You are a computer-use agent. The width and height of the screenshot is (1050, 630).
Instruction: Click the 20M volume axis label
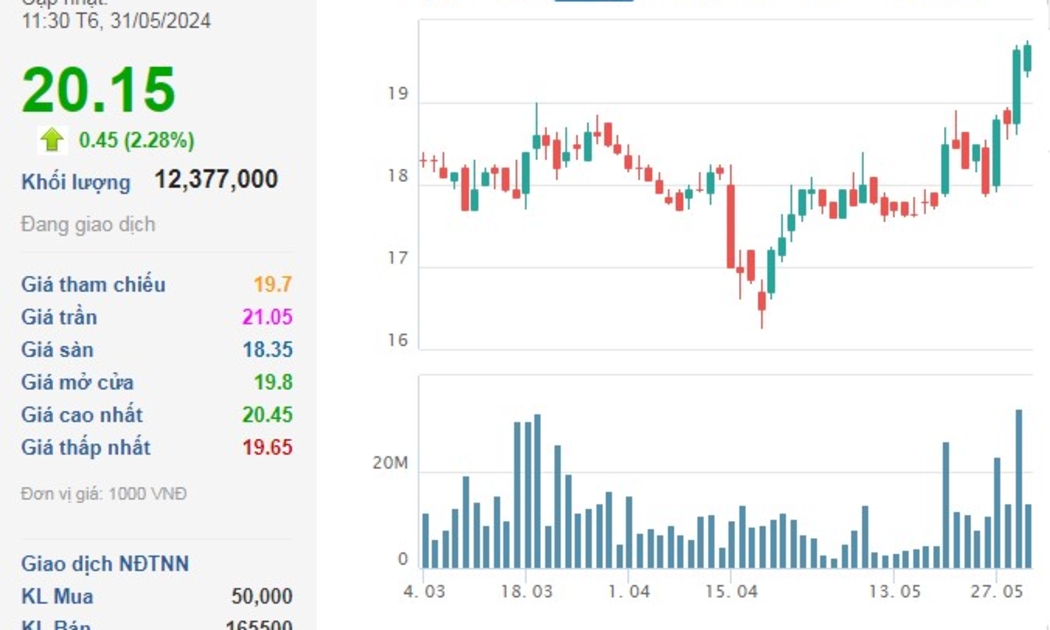[x=389, y=464]
